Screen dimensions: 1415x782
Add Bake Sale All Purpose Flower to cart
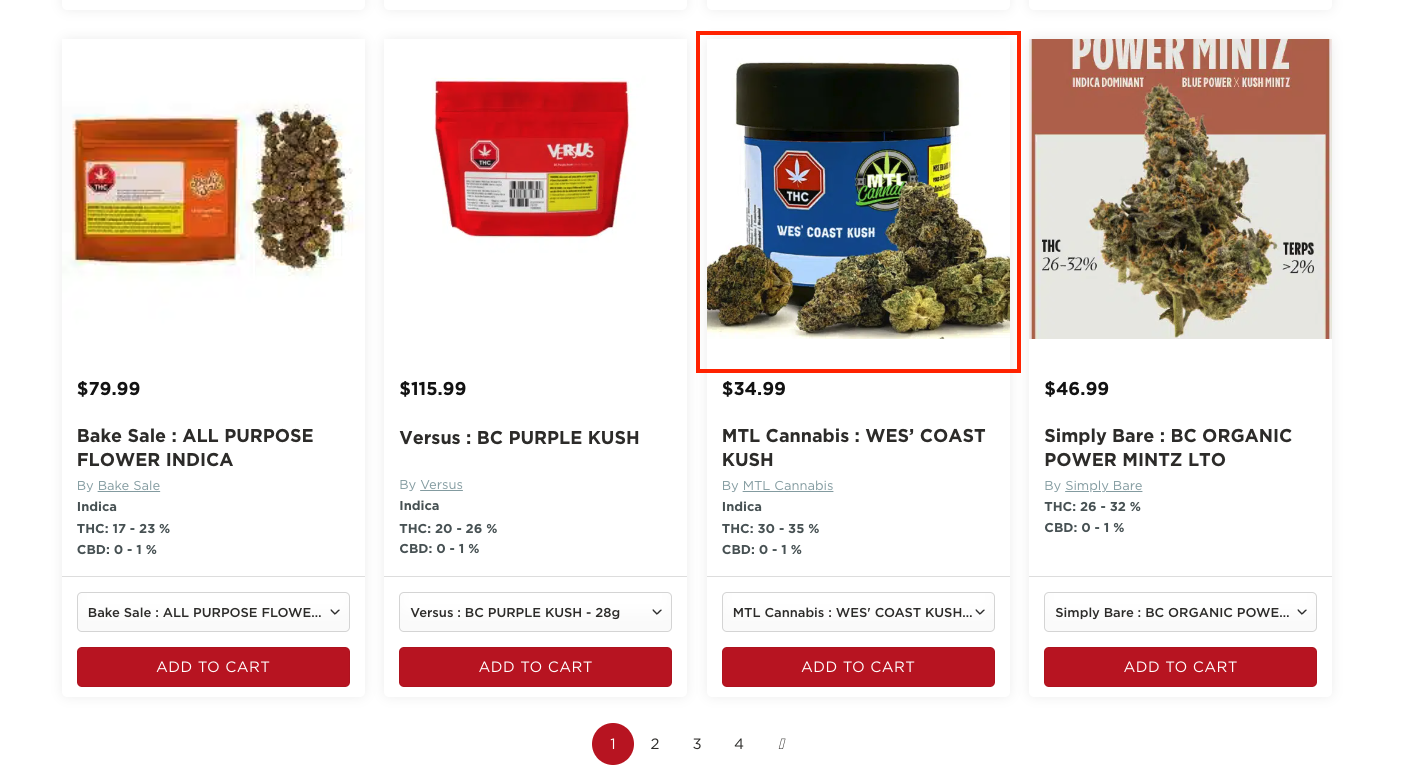point(213,667)
